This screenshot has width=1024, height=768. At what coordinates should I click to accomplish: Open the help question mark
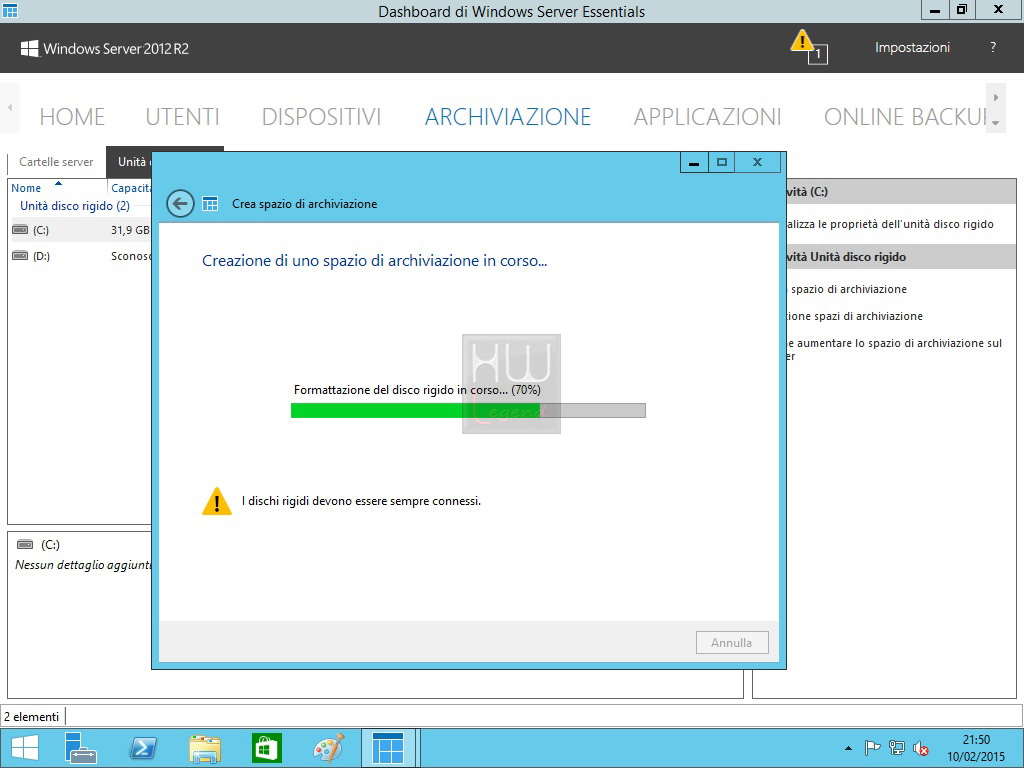pos(993,48)
